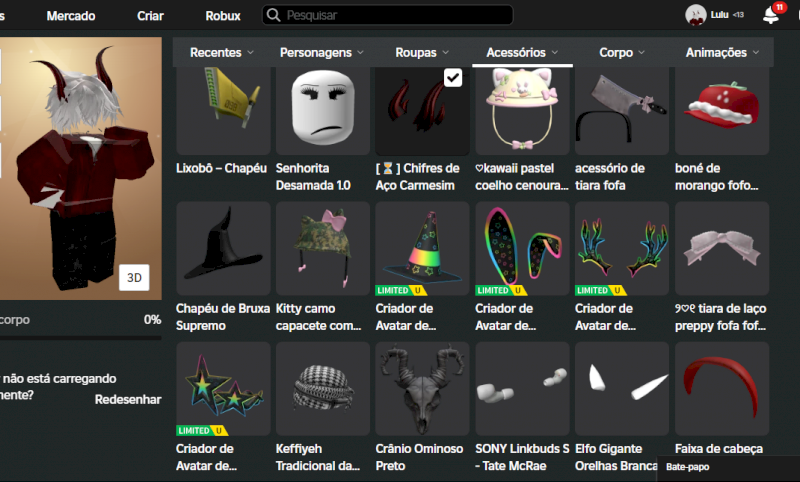Expand the Corpo dropdown
Screen dimensions: 800x482
pyautogui.click(x=622, y=53)
